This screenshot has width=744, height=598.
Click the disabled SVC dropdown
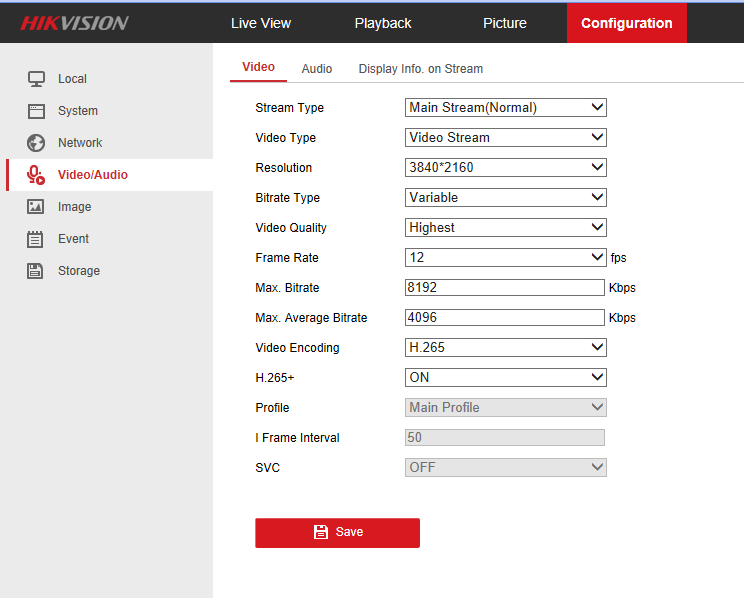pyautogui.click(x=506, y=467)
